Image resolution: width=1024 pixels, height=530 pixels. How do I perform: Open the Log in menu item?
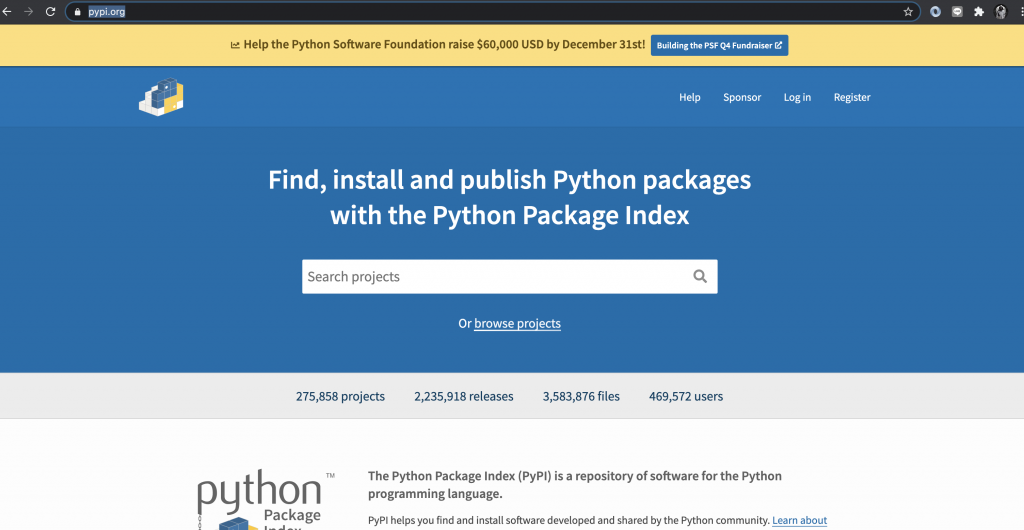(797, 97)
